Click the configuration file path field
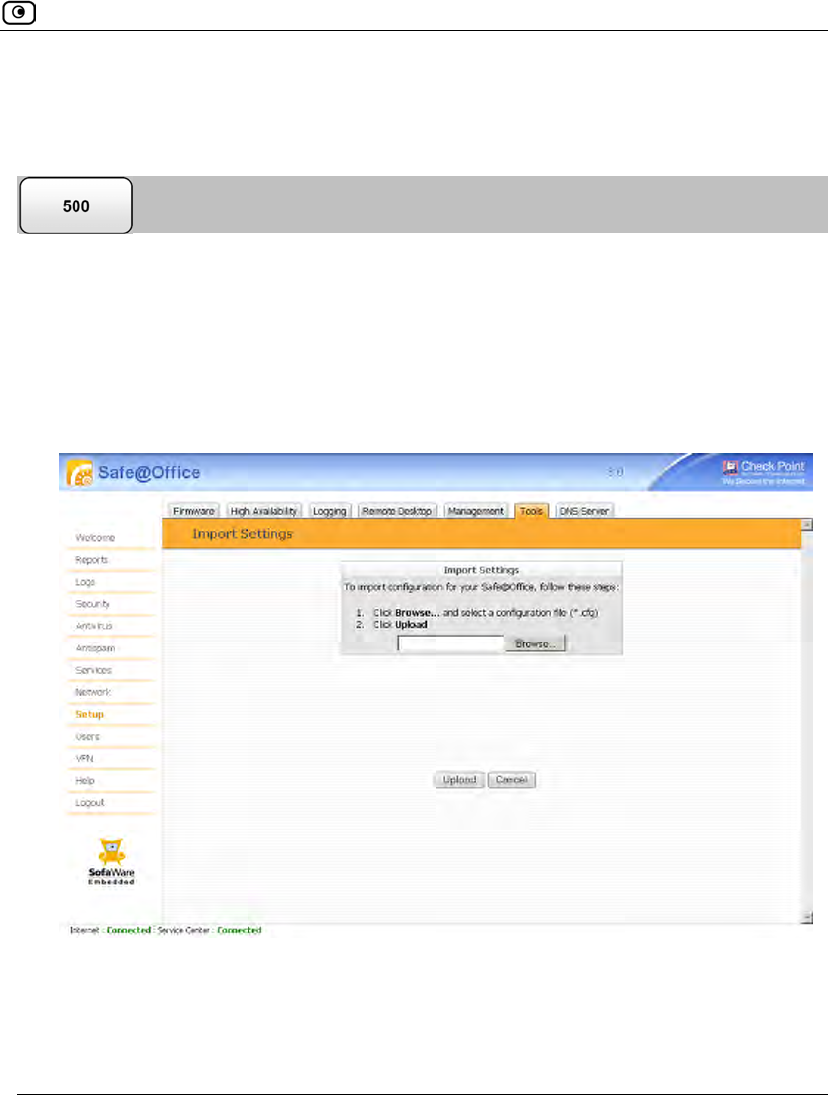The image size is (828, 1095). tap(451, 644)
